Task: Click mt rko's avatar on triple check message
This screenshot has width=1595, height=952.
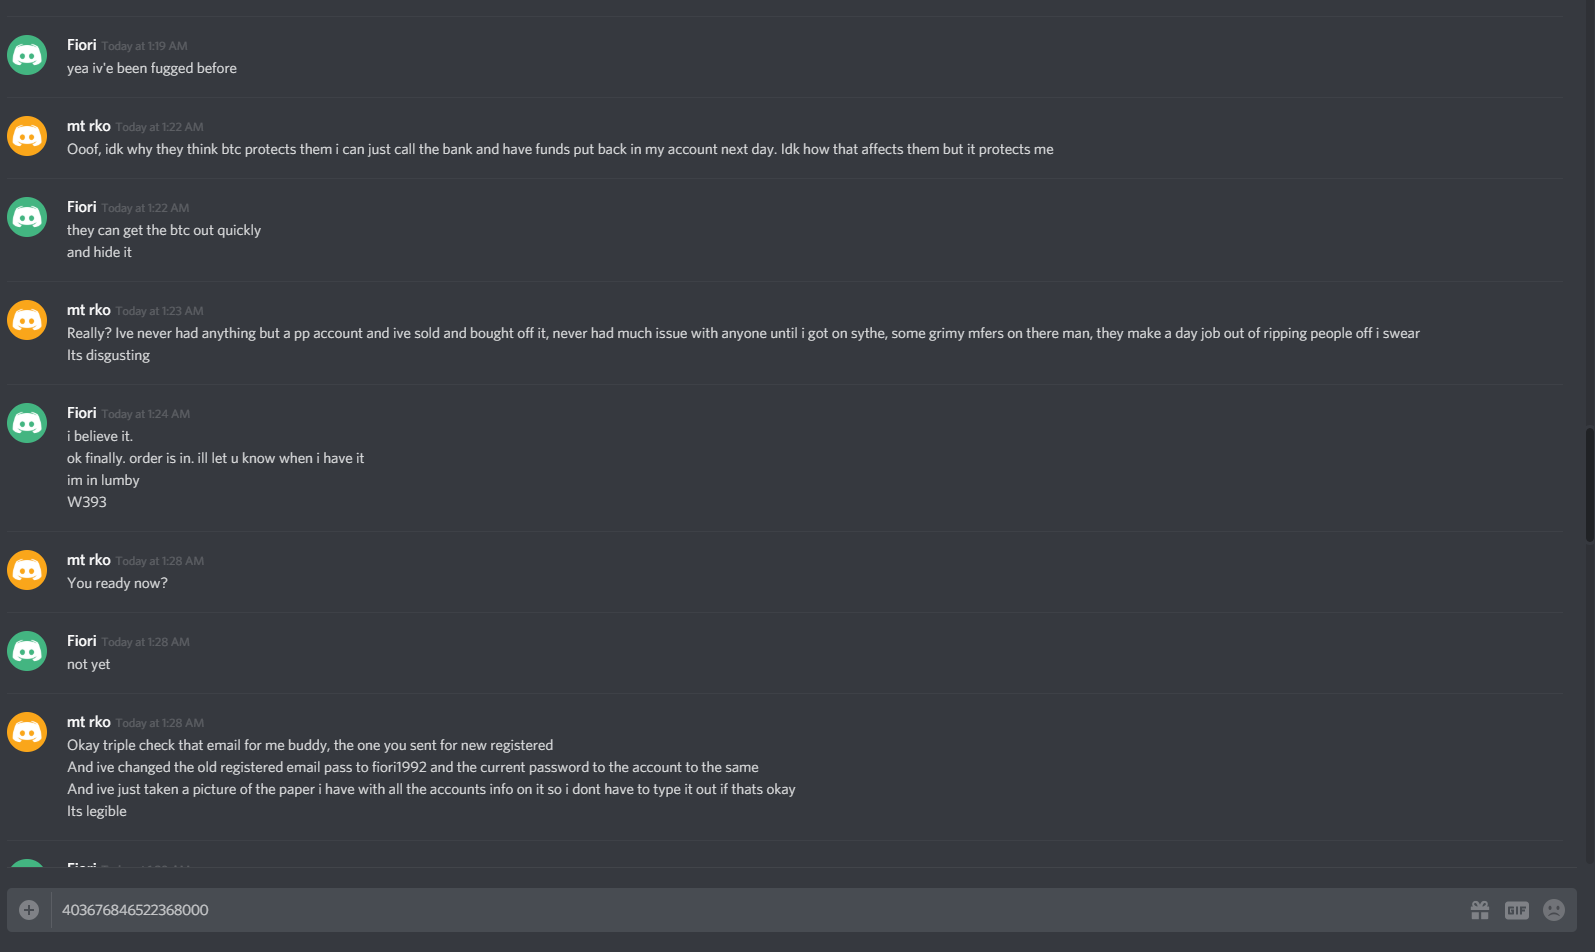Action: pos(27,732)
